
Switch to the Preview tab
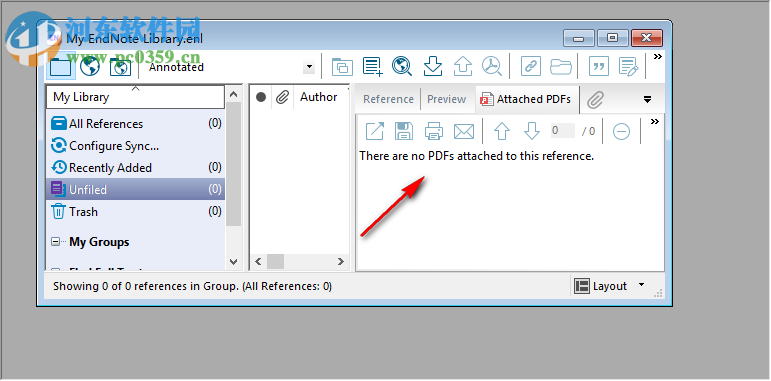pos(446,99)
